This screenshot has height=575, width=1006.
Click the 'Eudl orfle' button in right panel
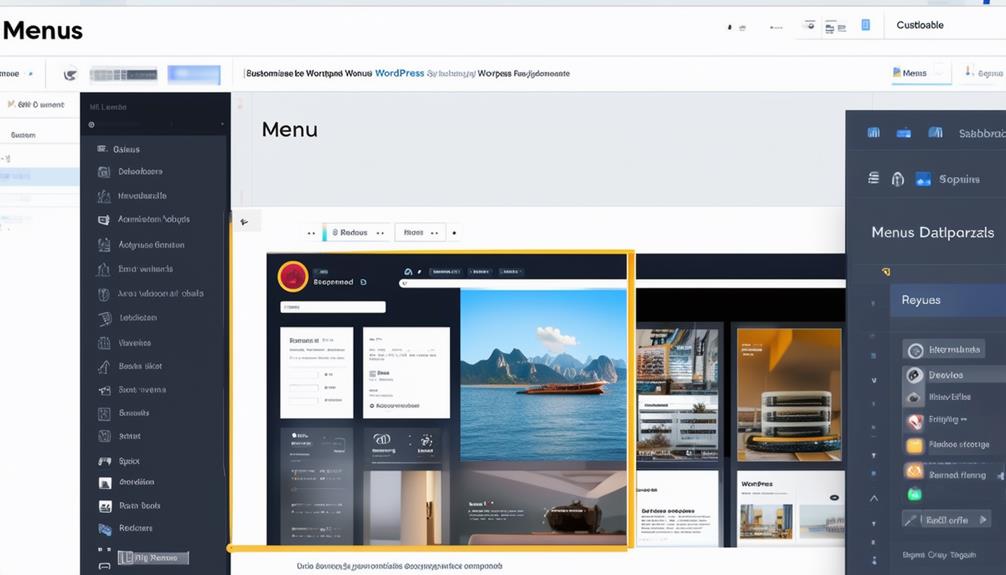tap(946, 520)
